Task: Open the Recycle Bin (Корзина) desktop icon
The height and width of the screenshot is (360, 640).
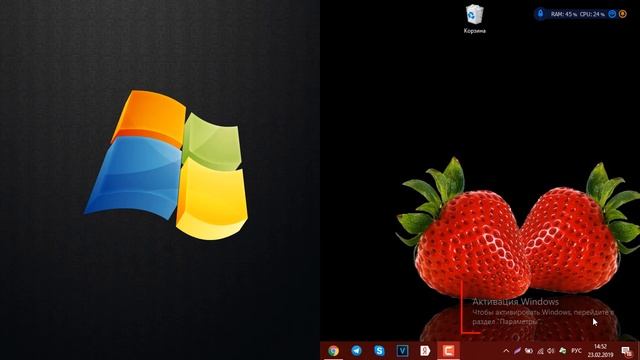Action: coord(474,19)
